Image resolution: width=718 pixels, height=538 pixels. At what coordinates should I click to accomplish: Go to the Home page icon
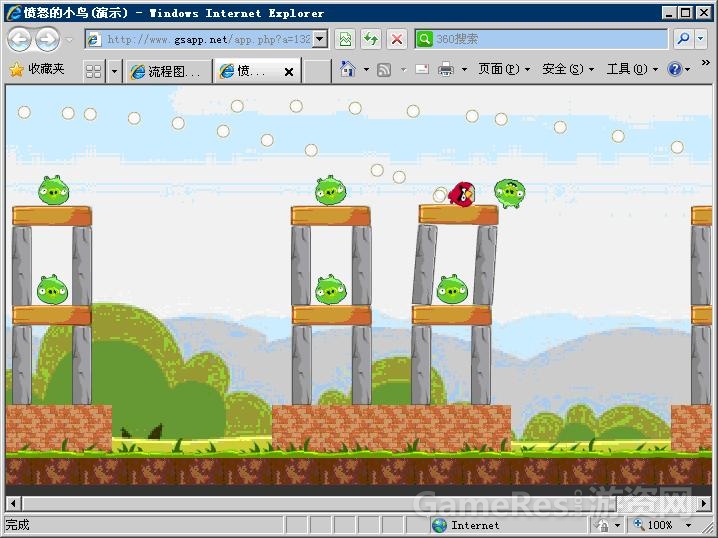click(x=348, y=69)
